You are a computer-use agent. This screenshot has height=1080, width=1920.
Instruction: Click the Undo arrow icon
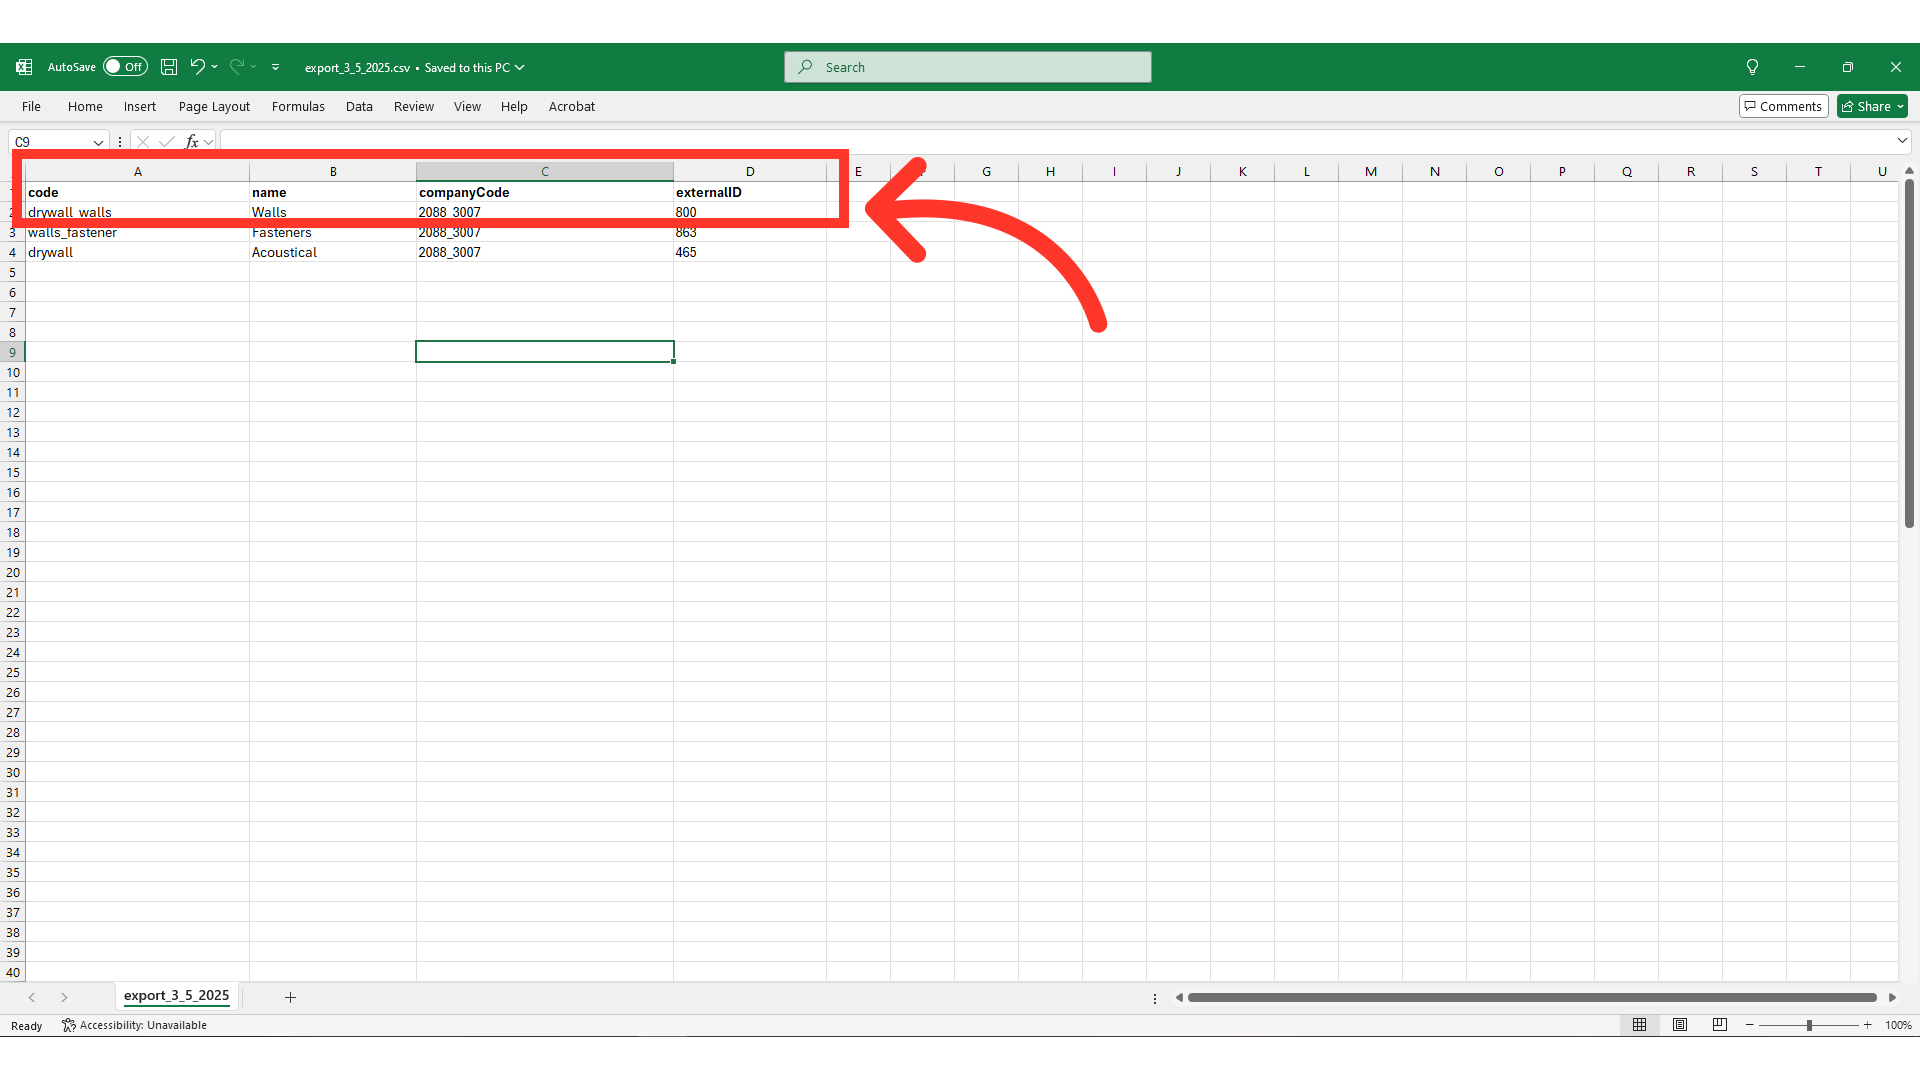[x=197, y=67]
